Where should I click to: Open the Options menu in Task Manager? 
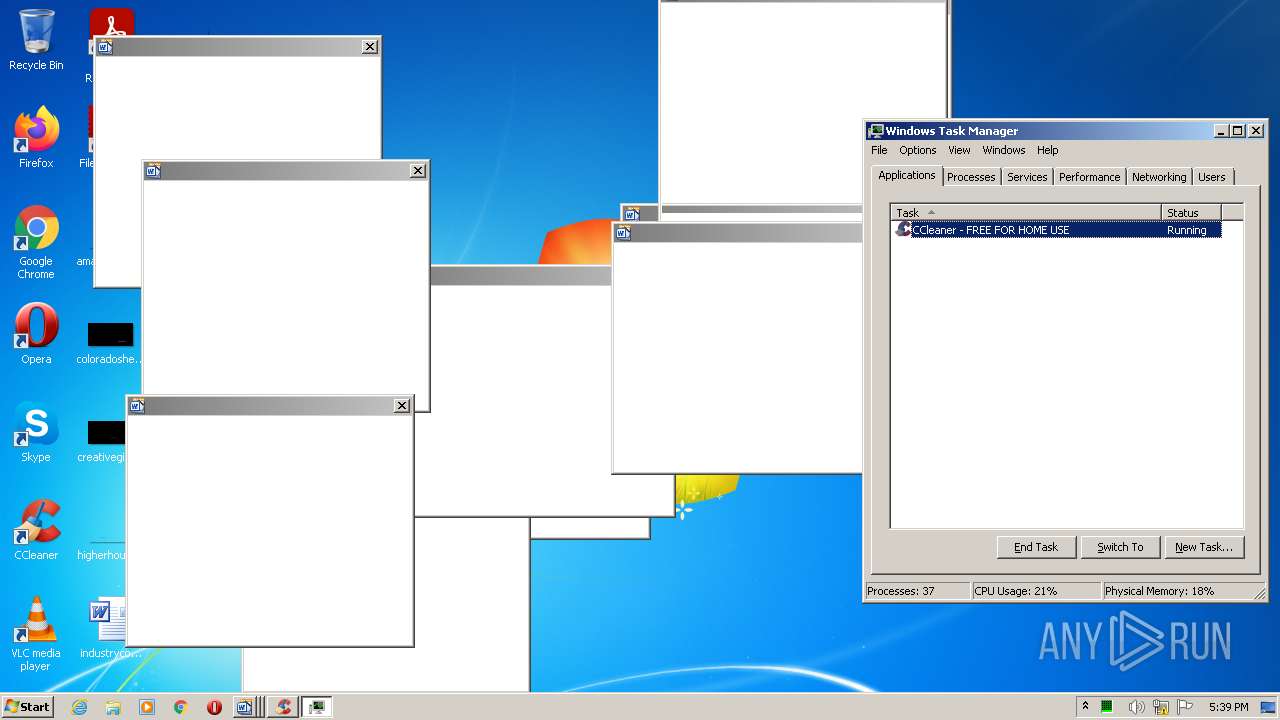click(917, 150)
